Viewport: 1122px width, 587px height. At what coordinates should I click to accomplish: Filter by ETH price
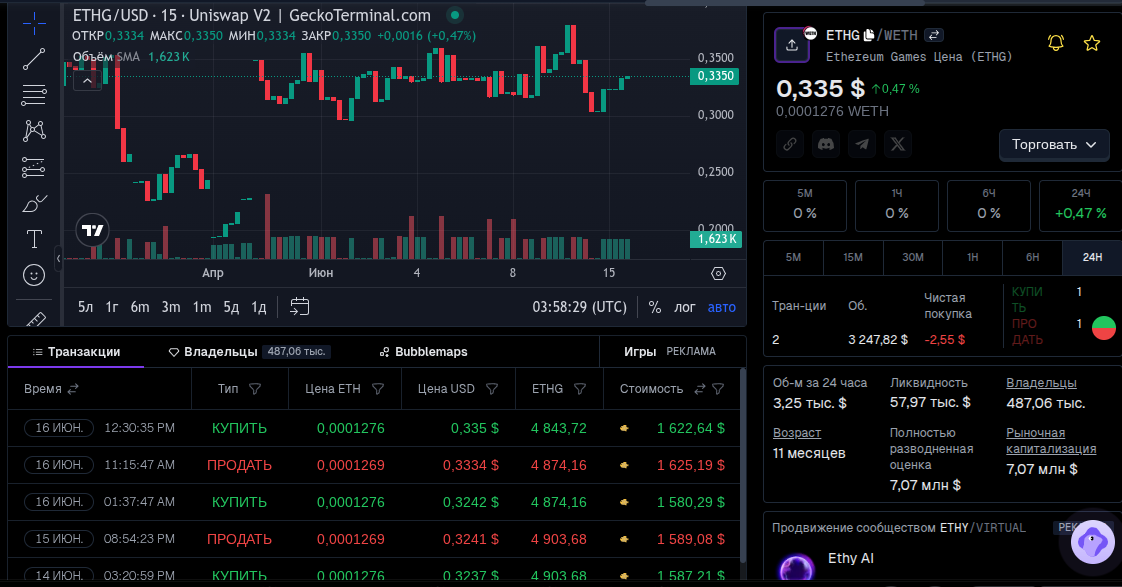click(378, 389)
